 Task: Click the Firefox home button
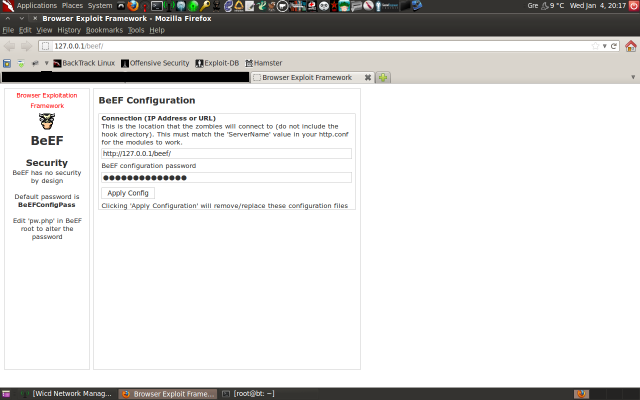pos(630,46)
